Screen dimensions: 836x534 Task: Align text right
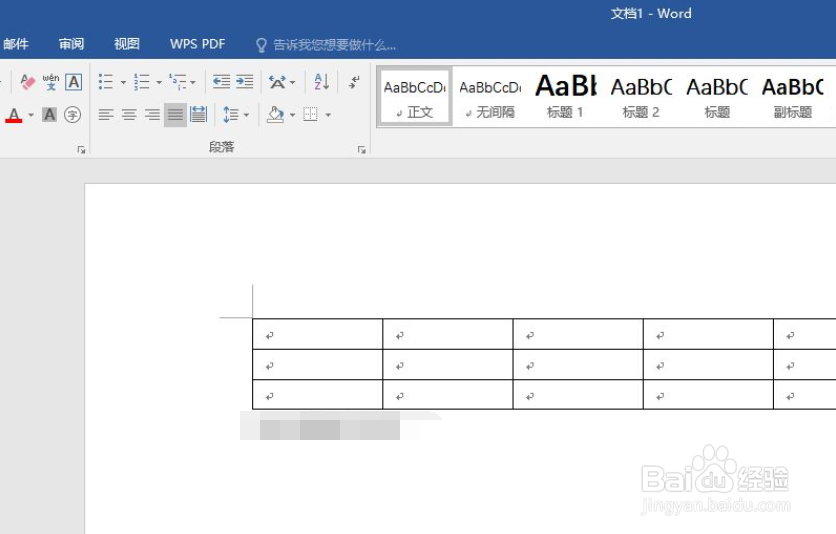(x=152, y=115)
